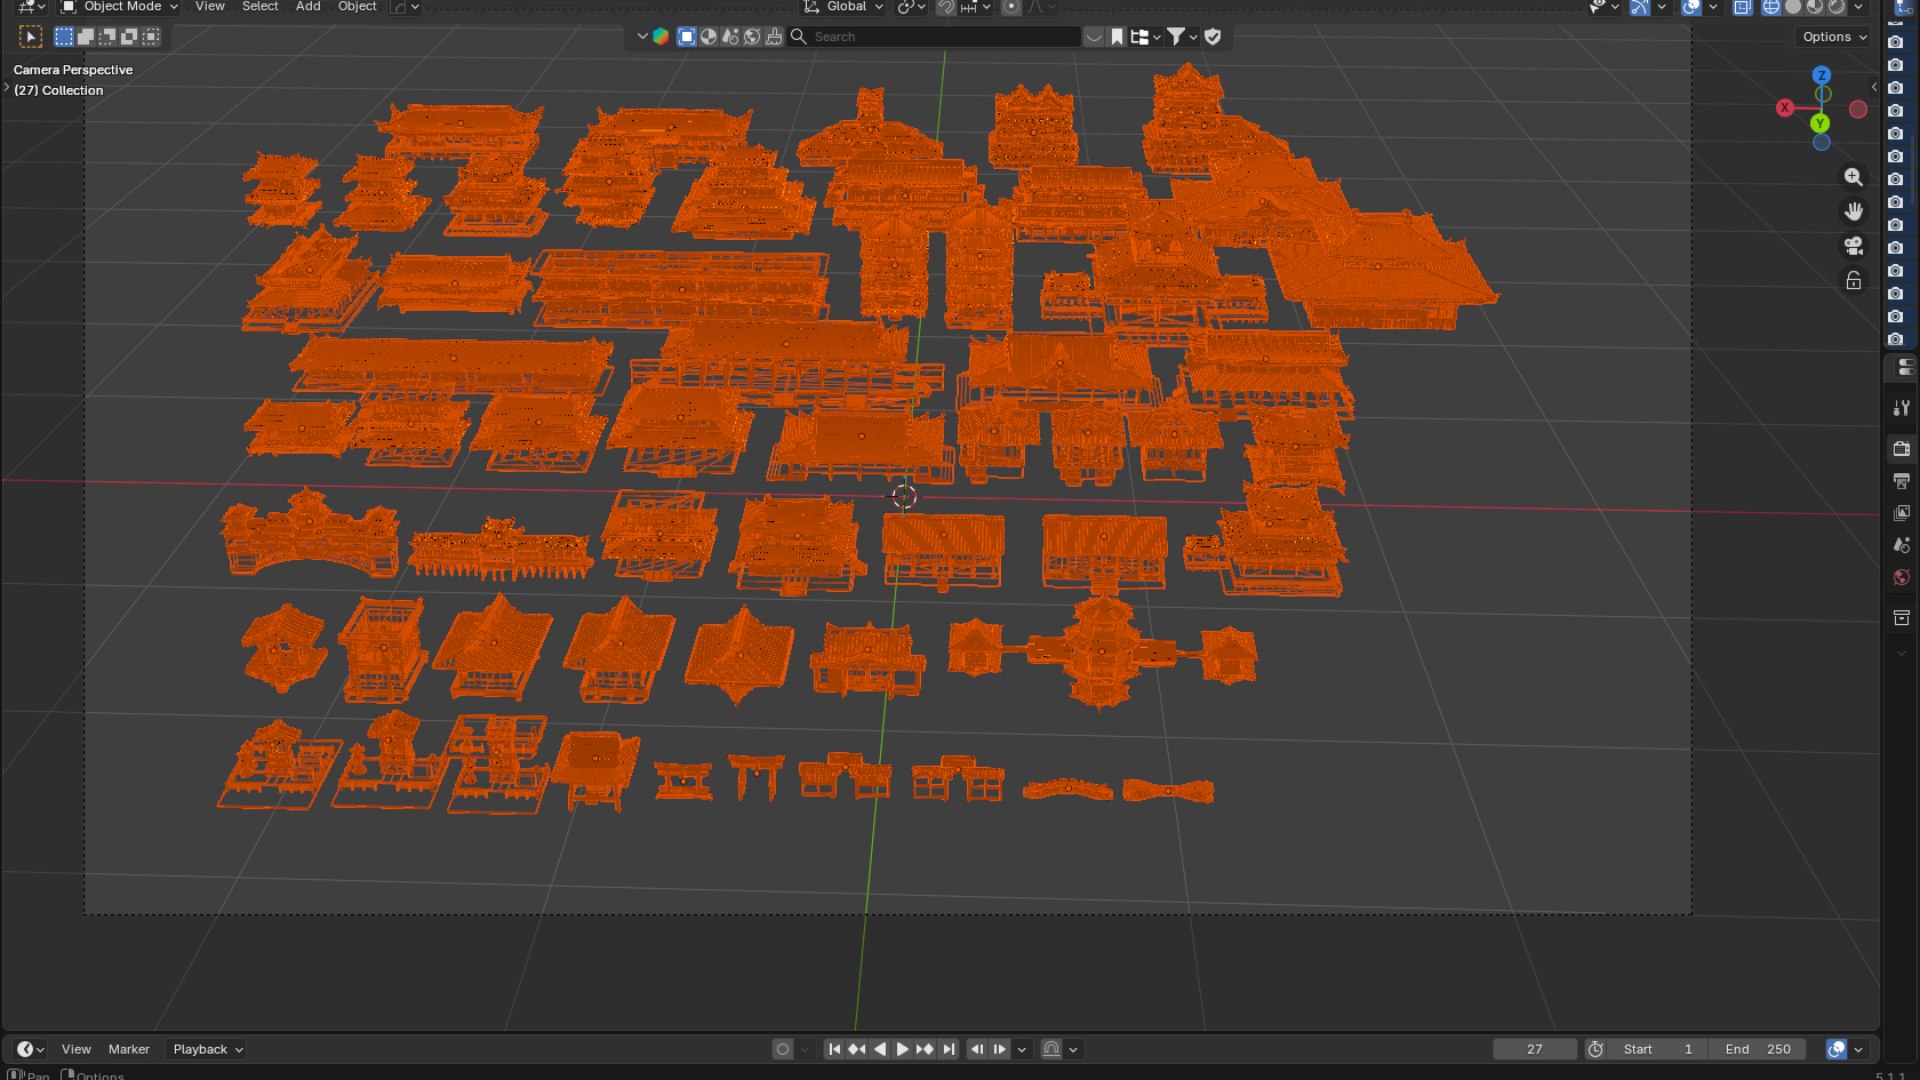Click the X axis on navigation gizmo

1785,108
